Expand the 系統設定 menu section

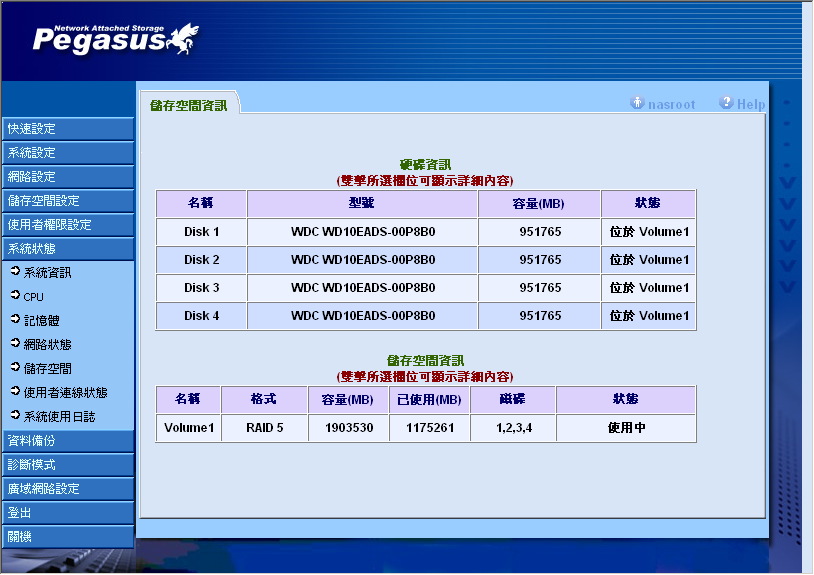pyautogui.click(x=67, y=153)
